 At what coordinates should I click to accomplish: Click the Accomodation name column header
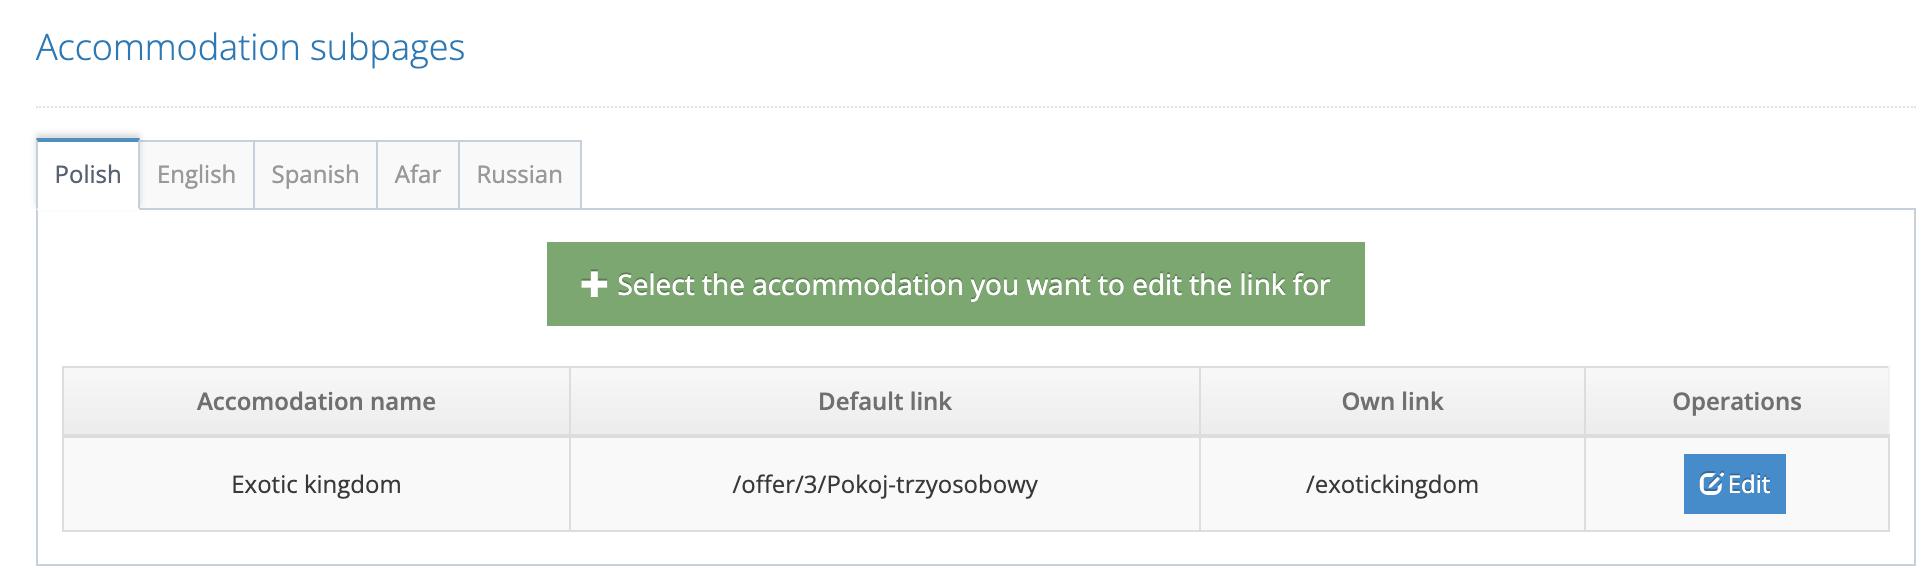click(316, 401)
